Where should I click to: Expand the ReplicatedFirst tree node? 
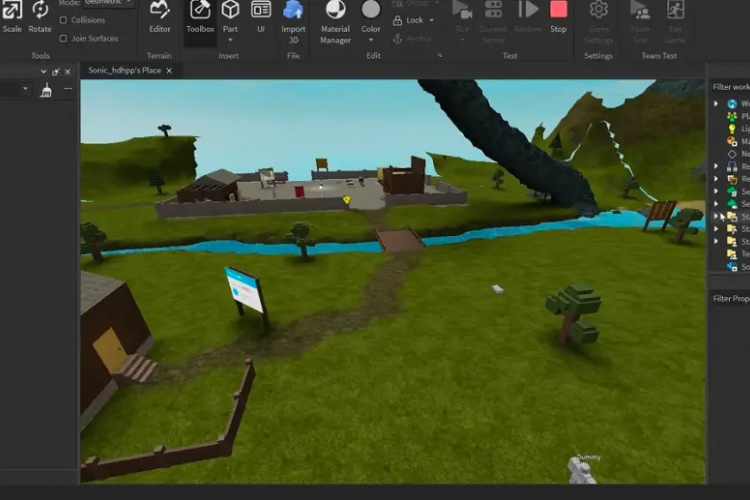point(716,166)
